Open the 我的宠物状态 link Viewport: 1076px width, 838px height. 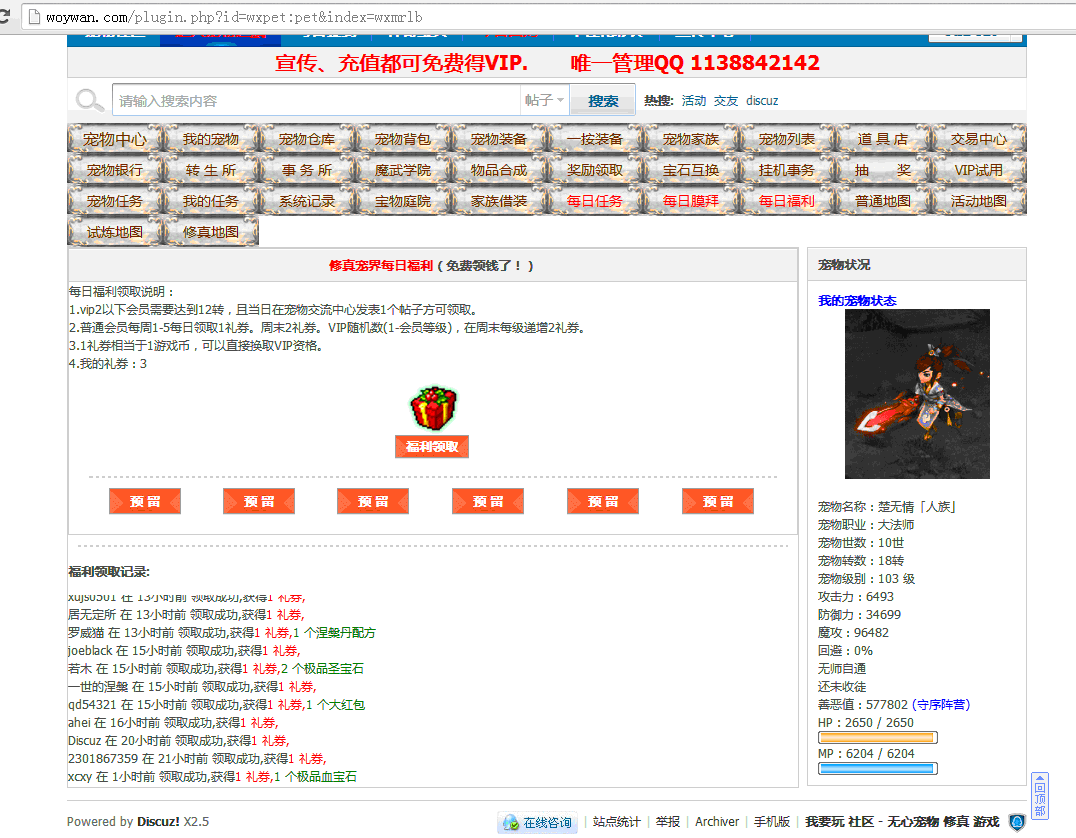pos(857,301)
